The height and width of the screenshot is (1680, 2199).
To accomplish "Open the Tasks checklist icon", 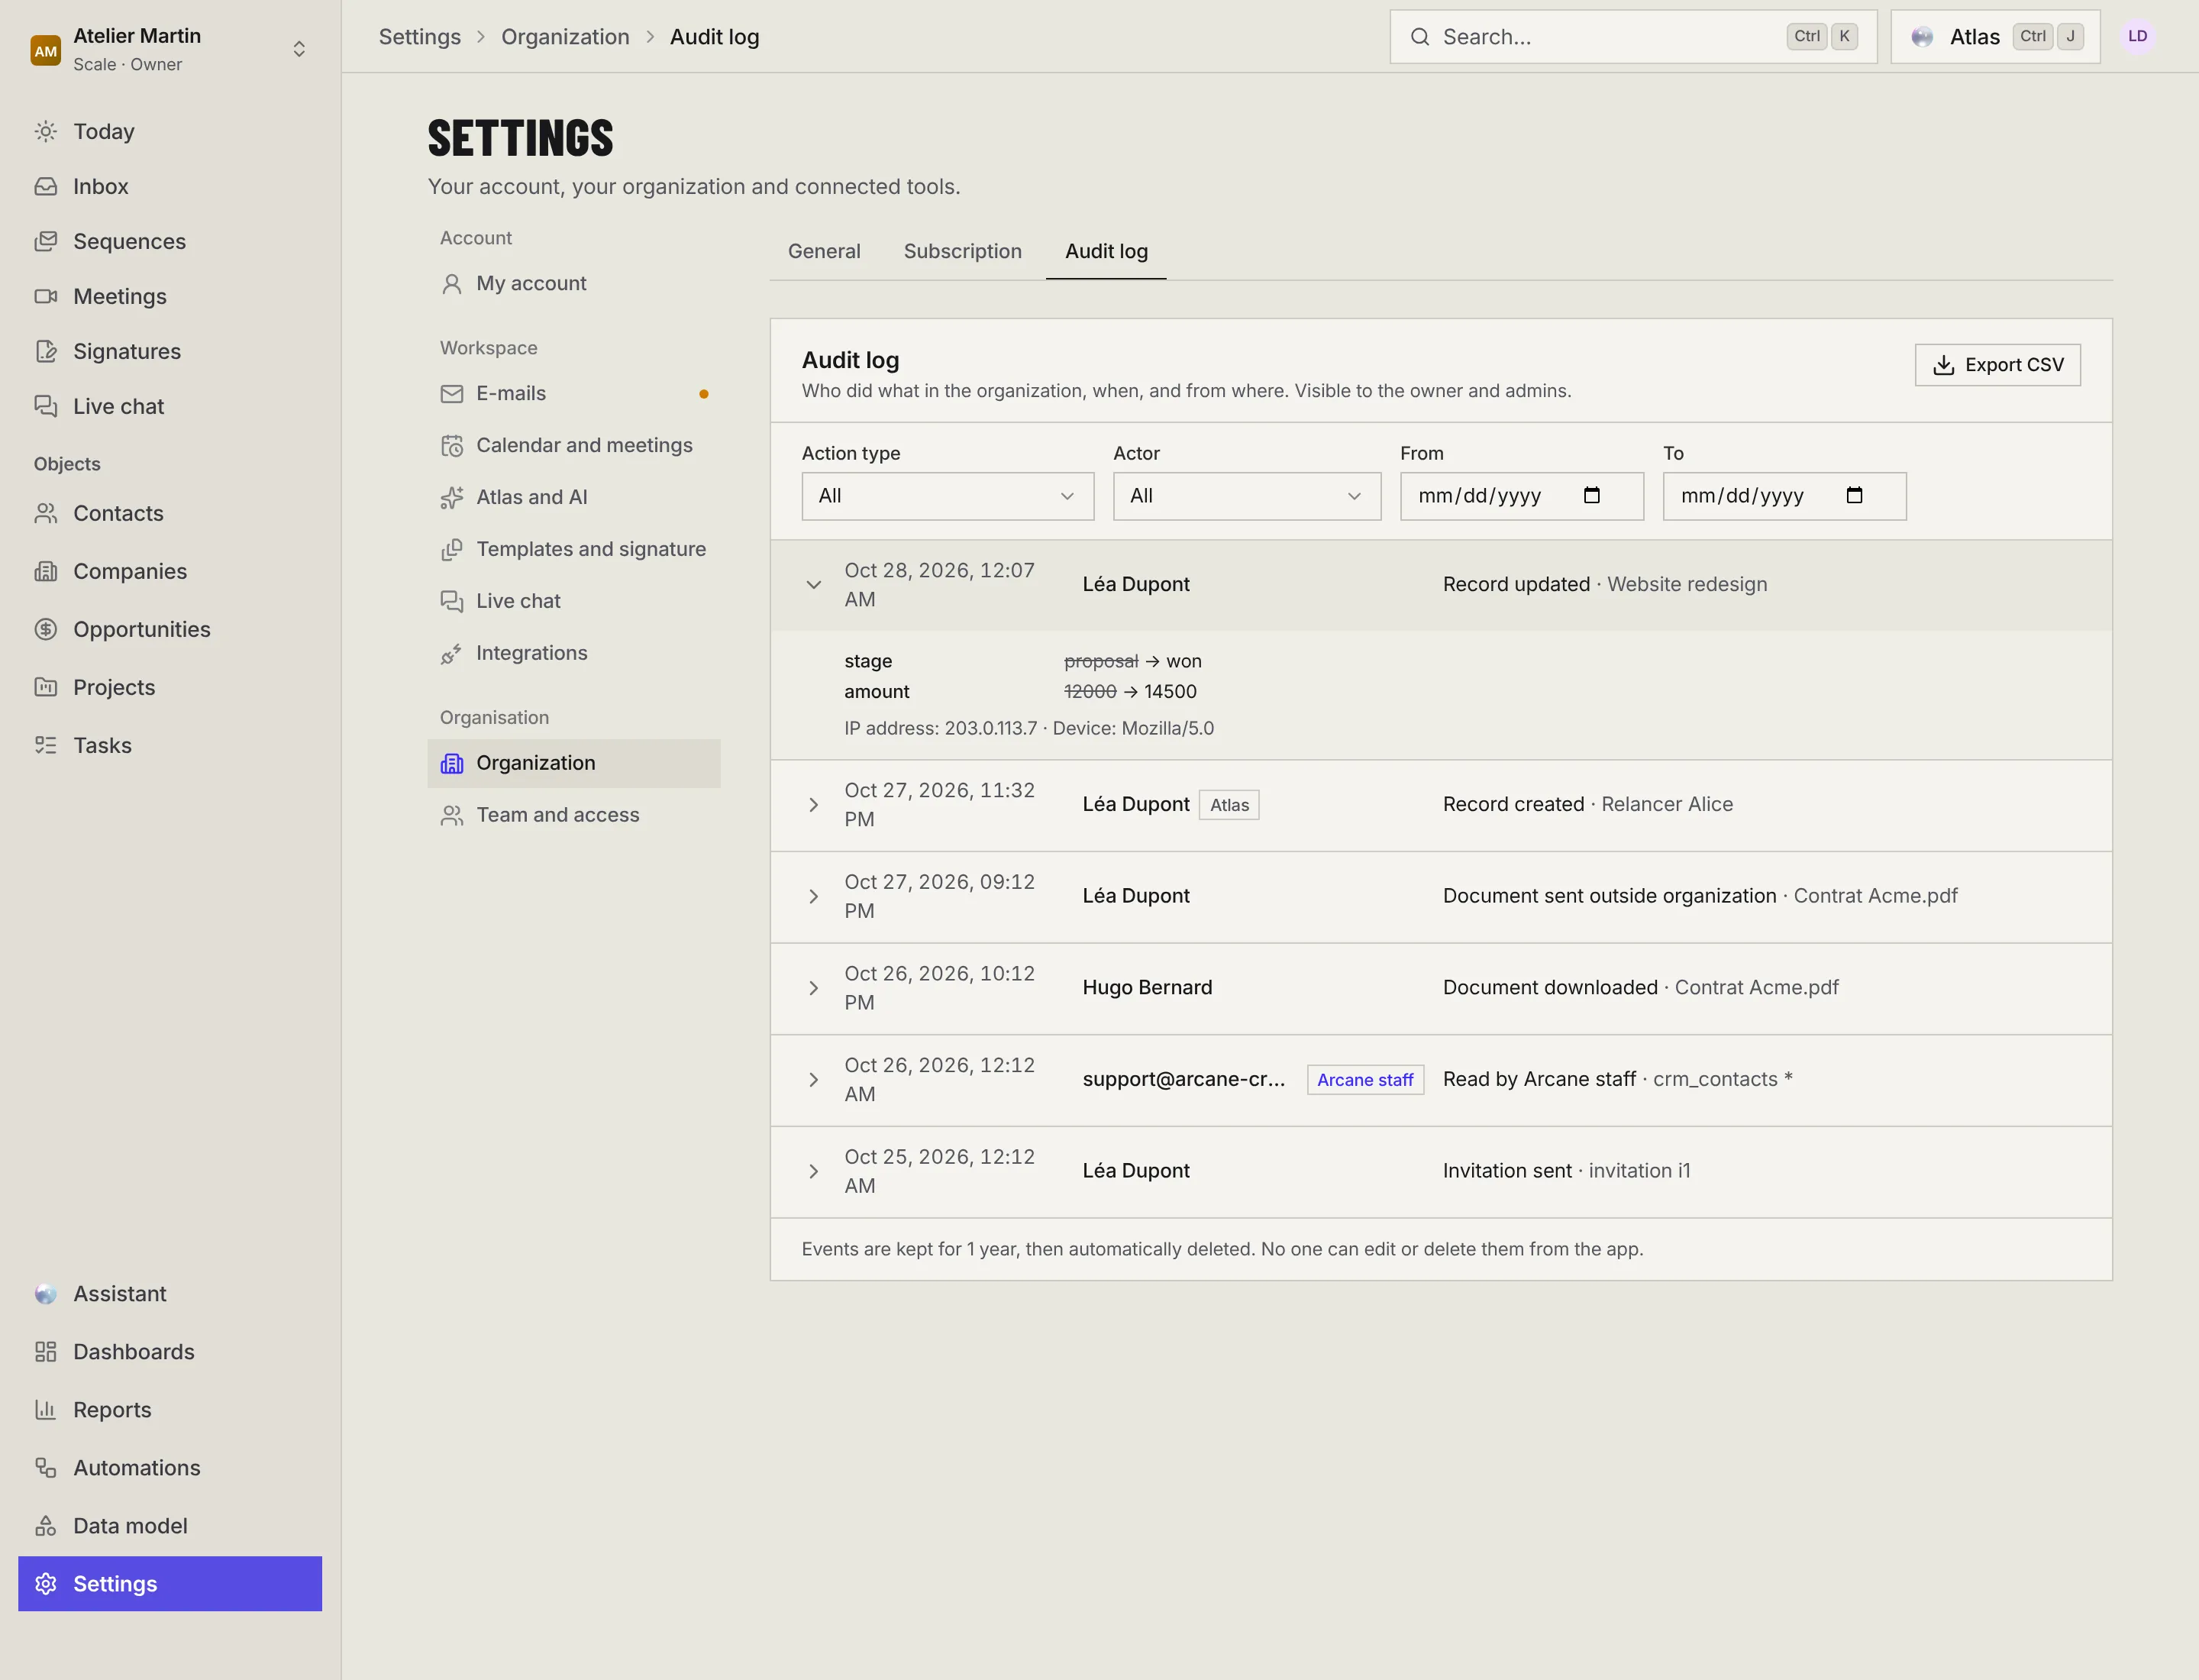I will point(46,745).
